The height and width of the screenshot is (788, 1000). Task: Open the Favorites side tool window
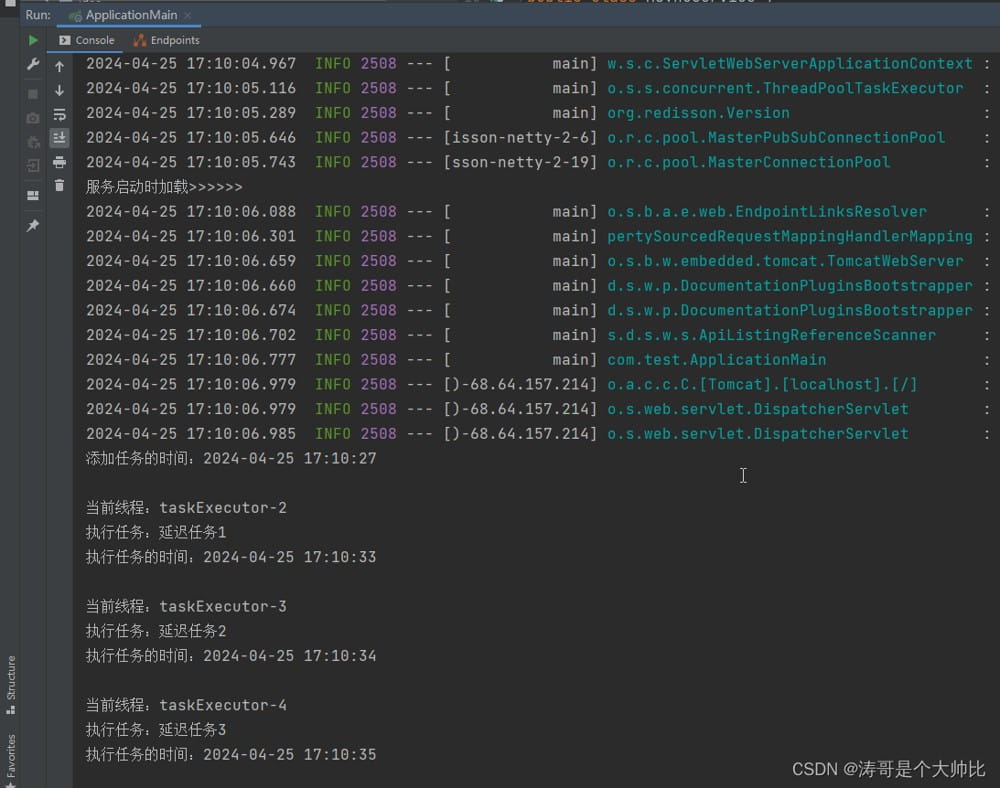click(x=11, y=760)
